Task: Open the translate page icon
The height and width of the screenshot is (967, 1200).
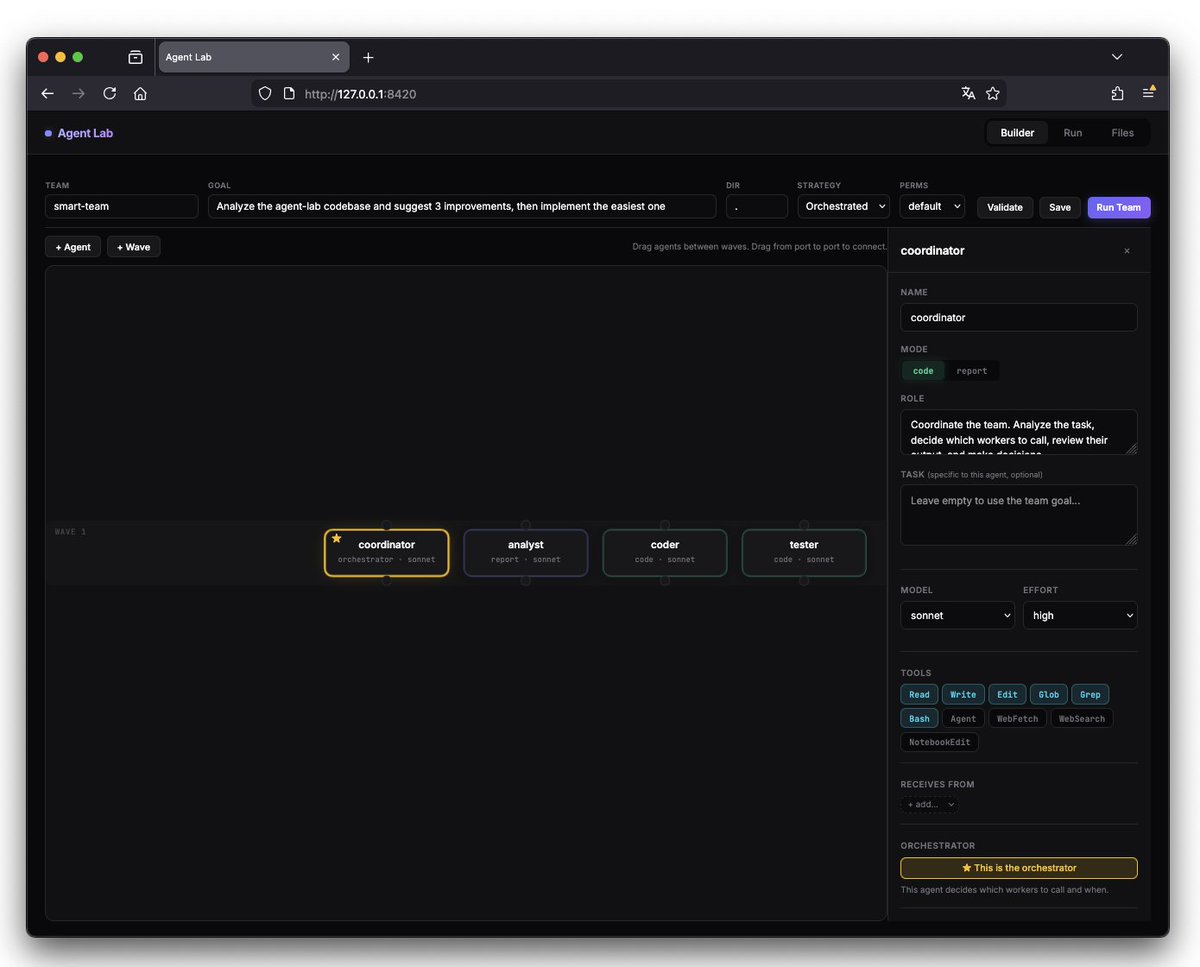Action: (968, 93)
